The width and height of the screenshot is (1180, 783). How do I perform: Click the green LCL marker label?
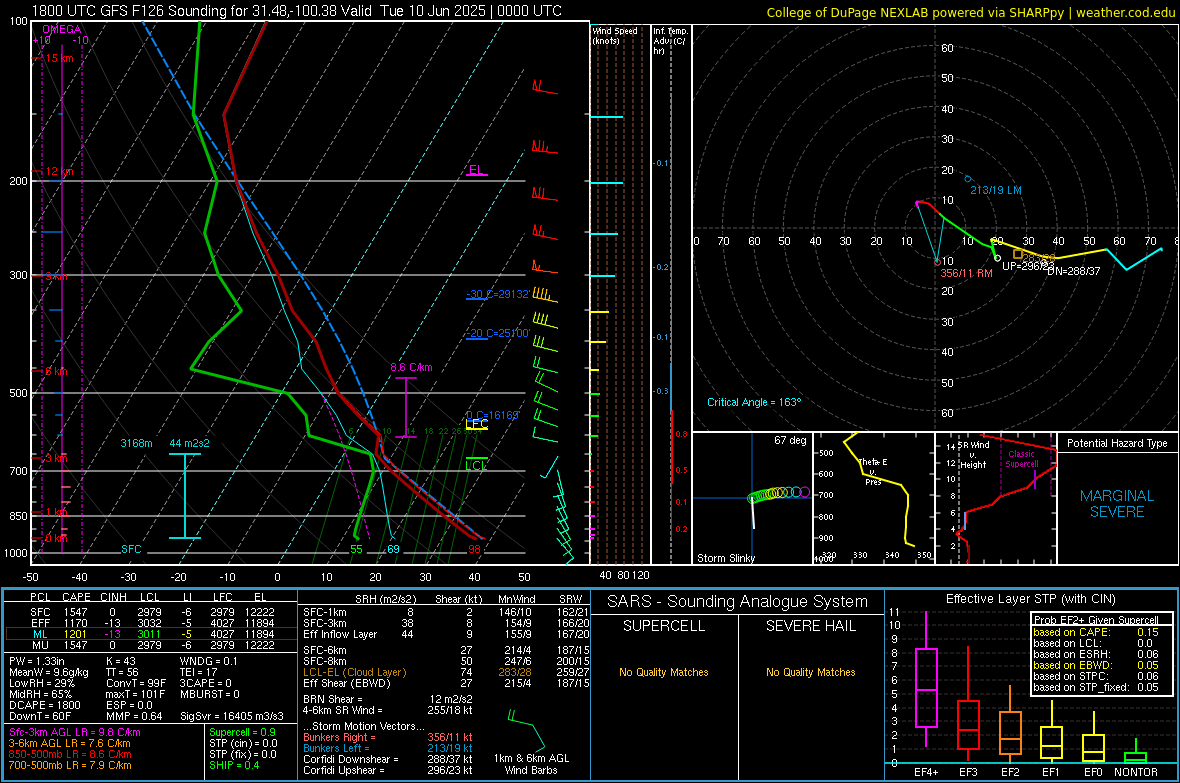pos(476,465)
